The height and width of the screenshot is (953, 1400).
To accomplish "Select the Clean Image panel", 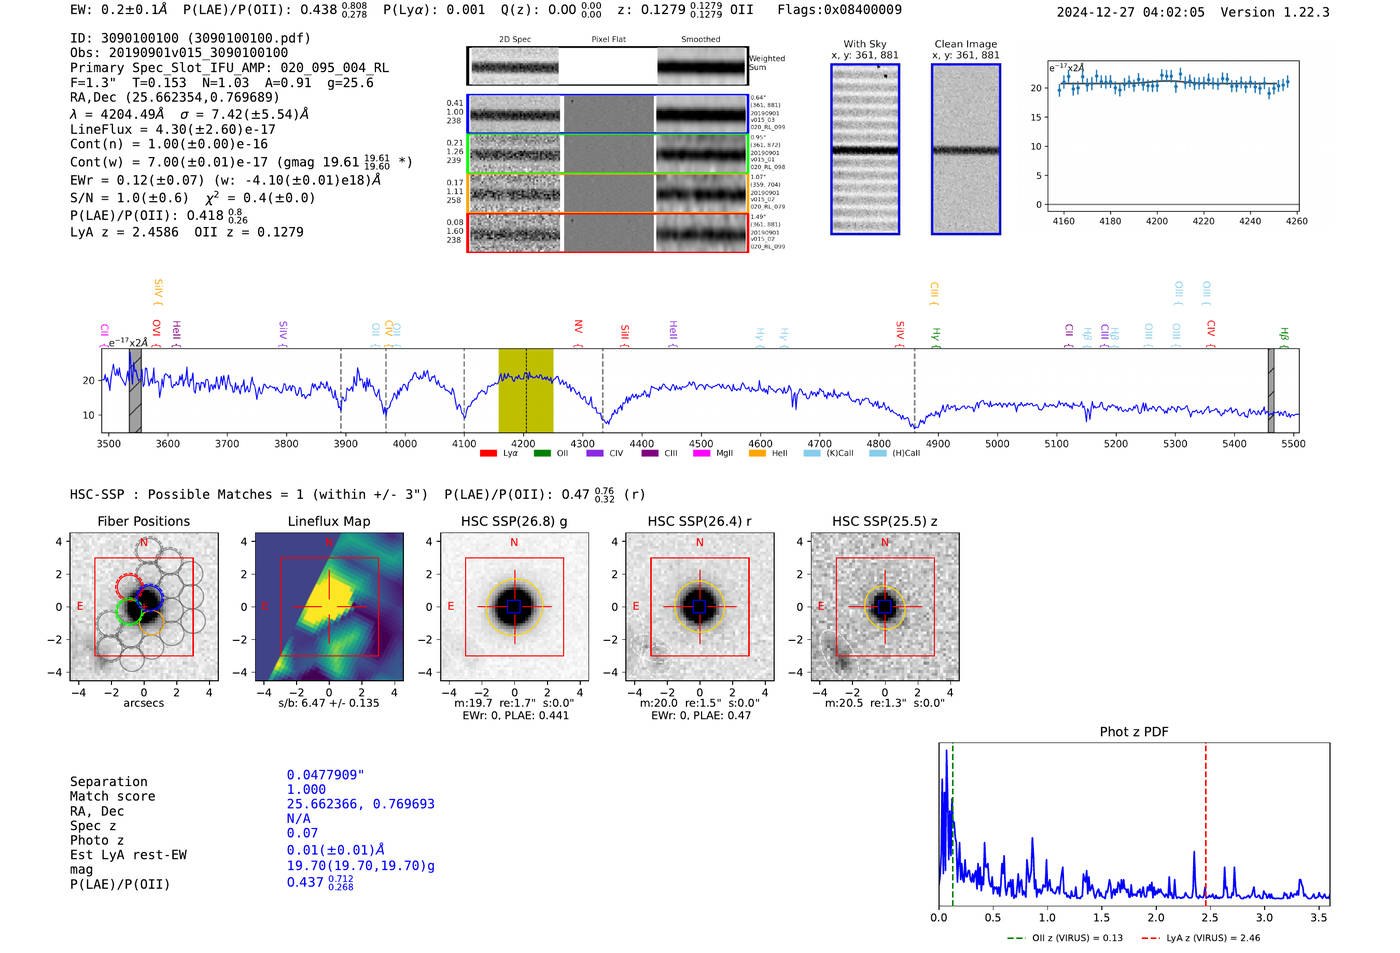I will click(x=966, y=149).
